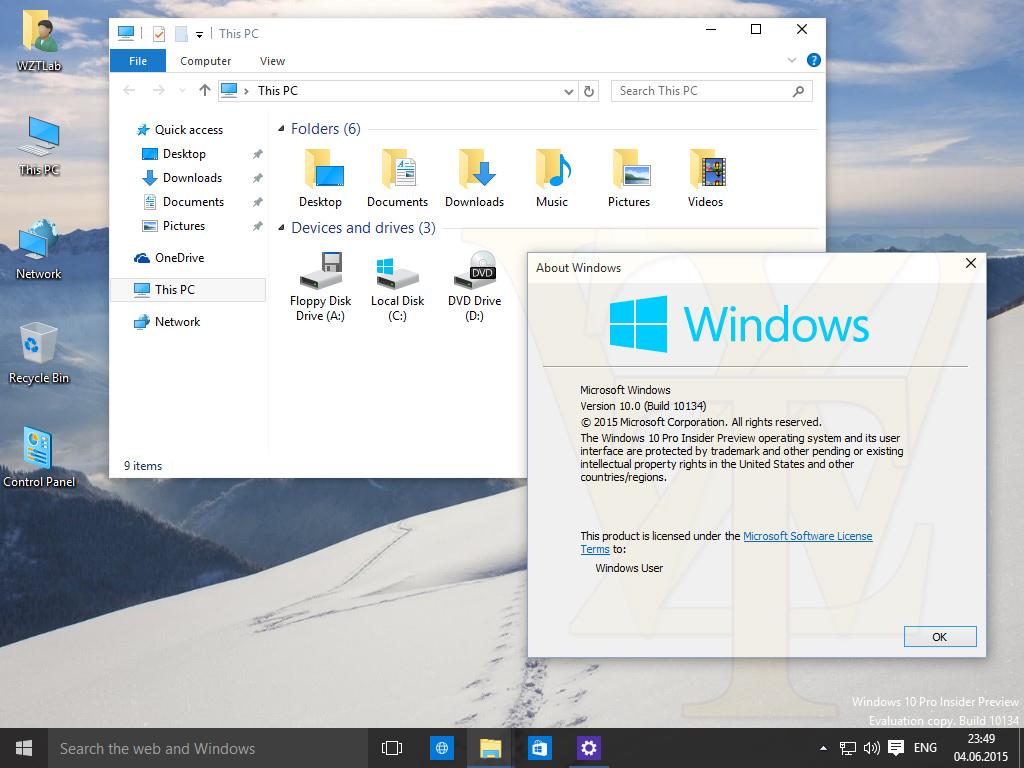Click OK in the About Windows dialog
Image resolution: width=1024 pixels, height=768 pixels.
pyautogui.click(x=940, y=637)
